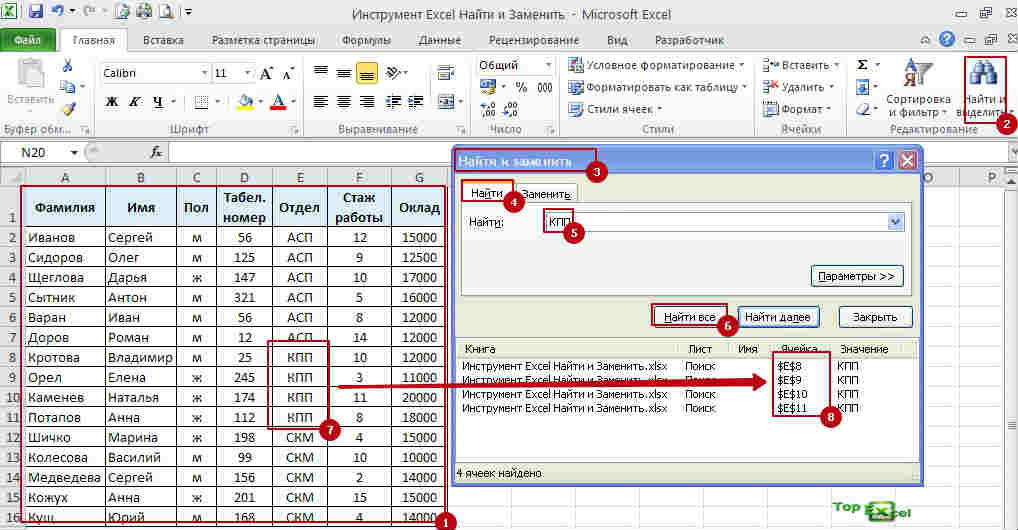
Task: Select the Format Painter brush icon
Action: tap(67, 109)
